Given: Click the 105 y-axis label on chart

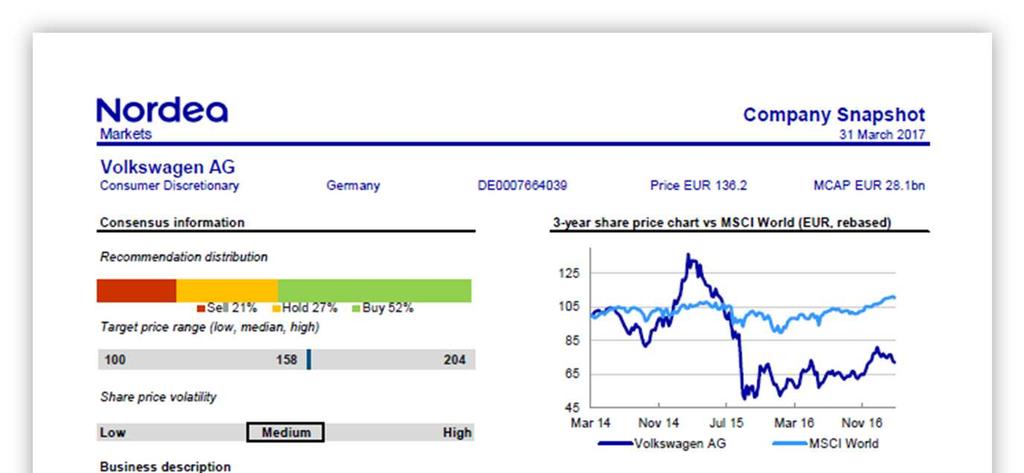Looking at the screenshot, I should click(569, 306).
